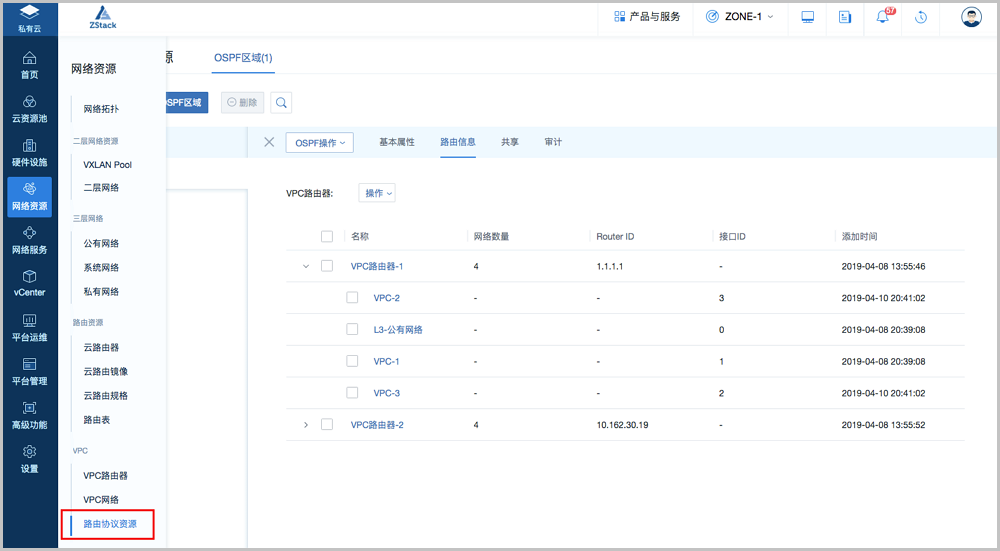The width and height of the screenshot is (1000, 551).
Task: Click the monitor console icon in header
Action: pyautogui.click(x=808, y=17)
